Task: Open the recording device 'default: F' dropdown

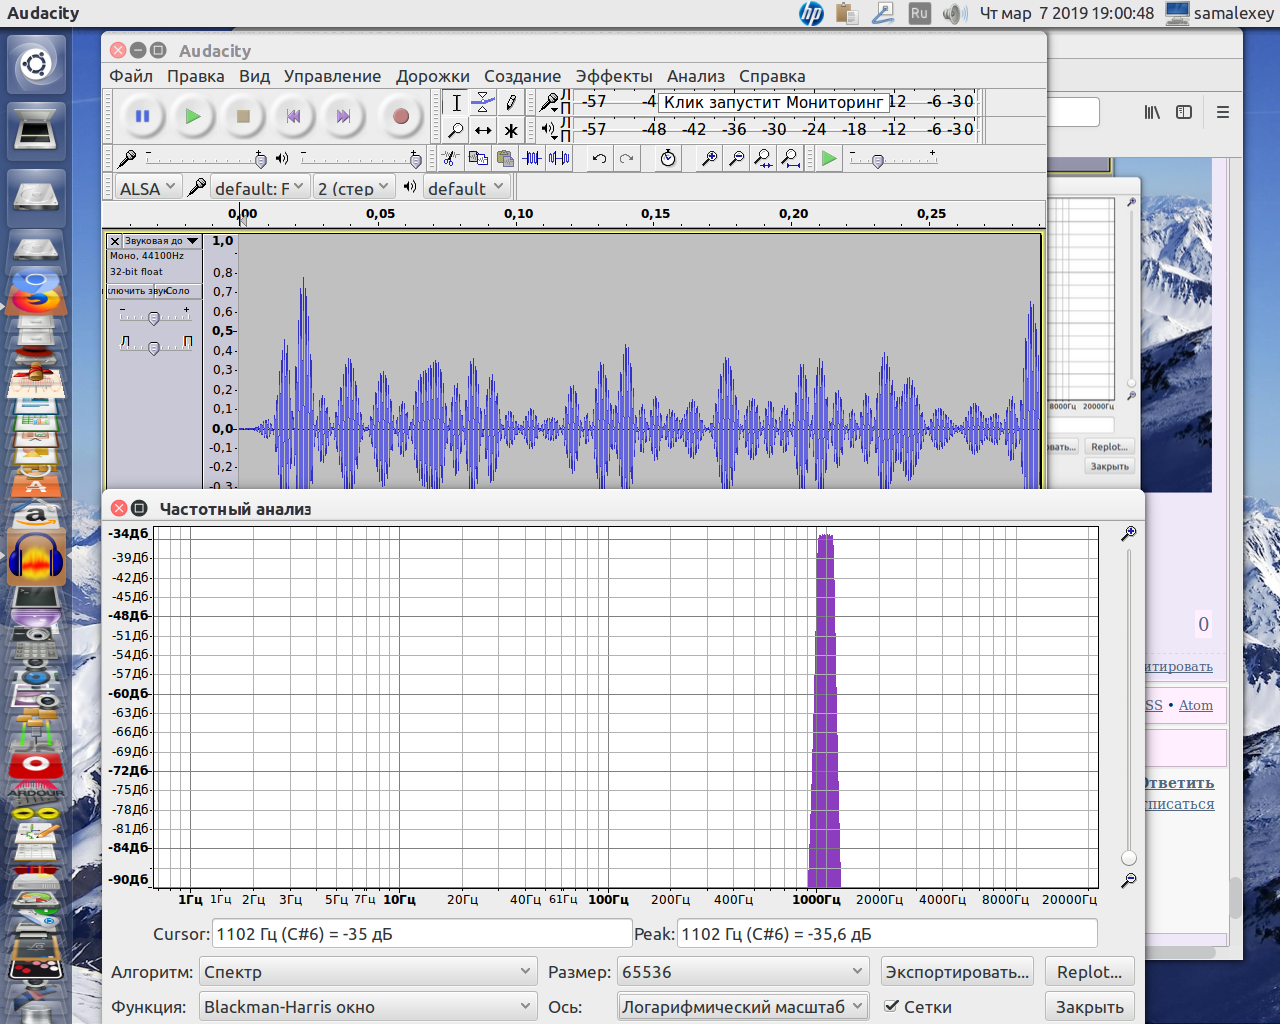Action: coord(259,188)
